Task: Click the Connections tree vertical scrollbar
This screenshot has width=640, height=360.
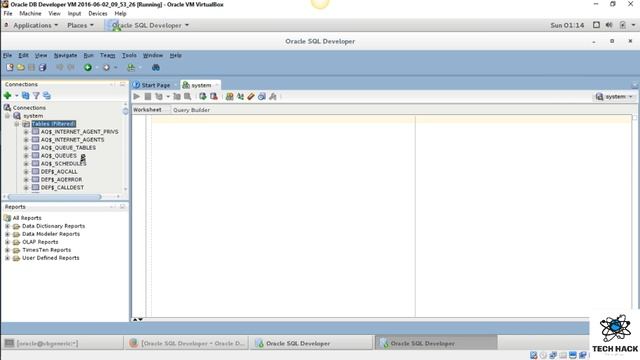Action: [125, 111]
